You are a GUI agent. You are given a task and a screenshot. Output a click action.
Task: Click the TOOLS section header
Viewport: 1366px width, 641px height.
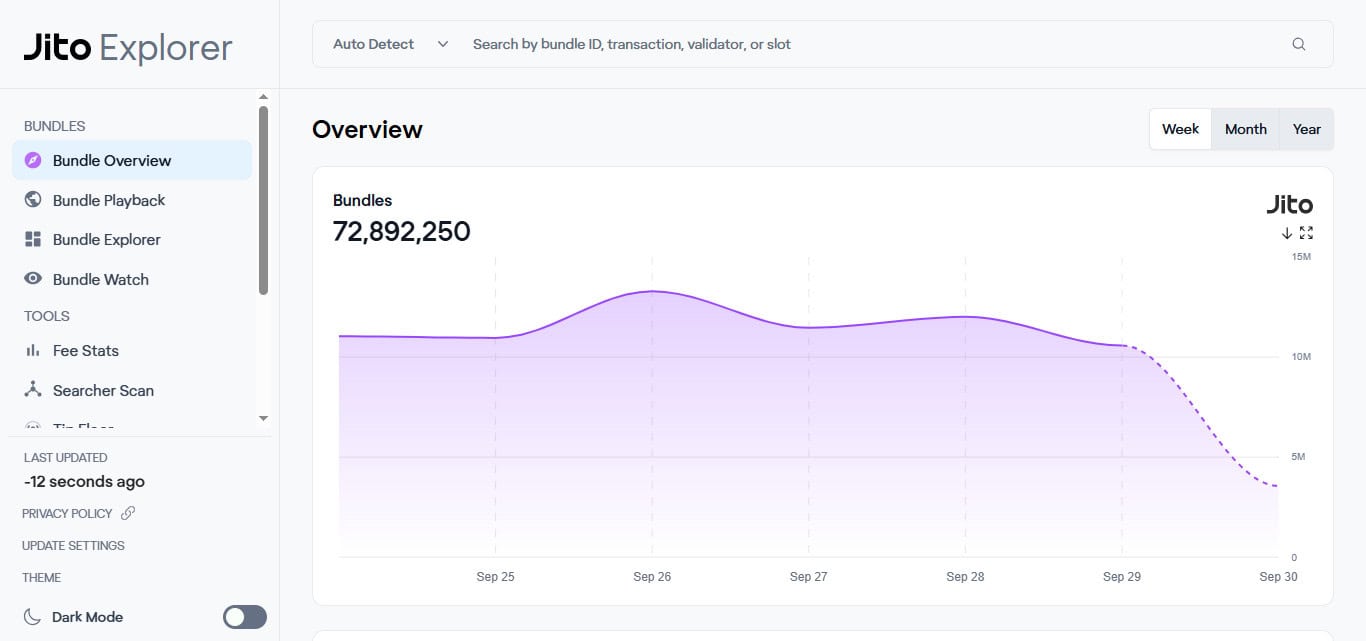[47, 316]
